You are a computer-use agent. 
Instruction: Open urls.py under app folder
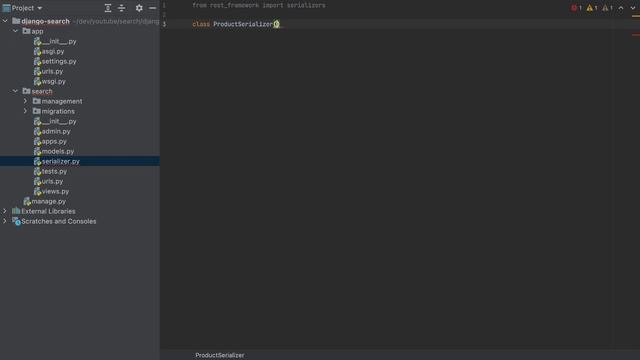coord(52,71)
